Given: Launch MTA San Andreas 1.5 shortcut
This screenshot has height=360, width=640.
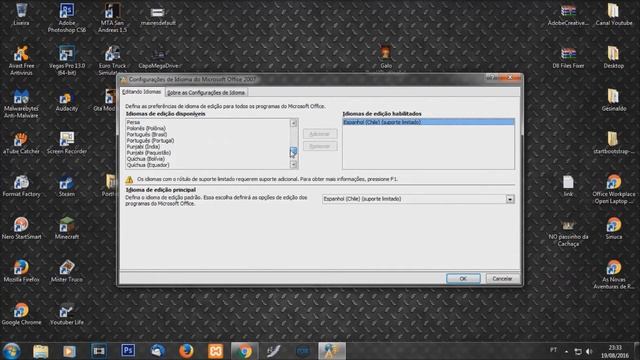Looking at the screenshot, I should coord(112,18).
